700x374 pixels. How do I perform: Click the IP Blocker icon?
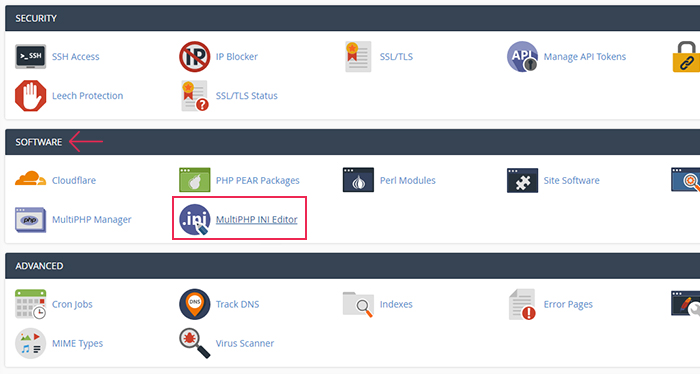click(195, 57)
